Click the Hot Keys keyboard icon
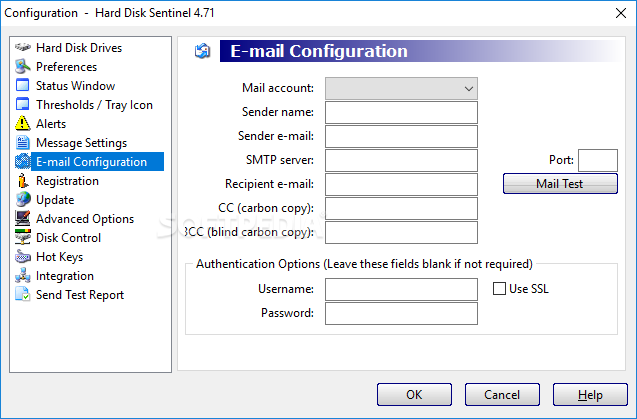The height and width of the screenshot is (419, 637). coord(23,256)
